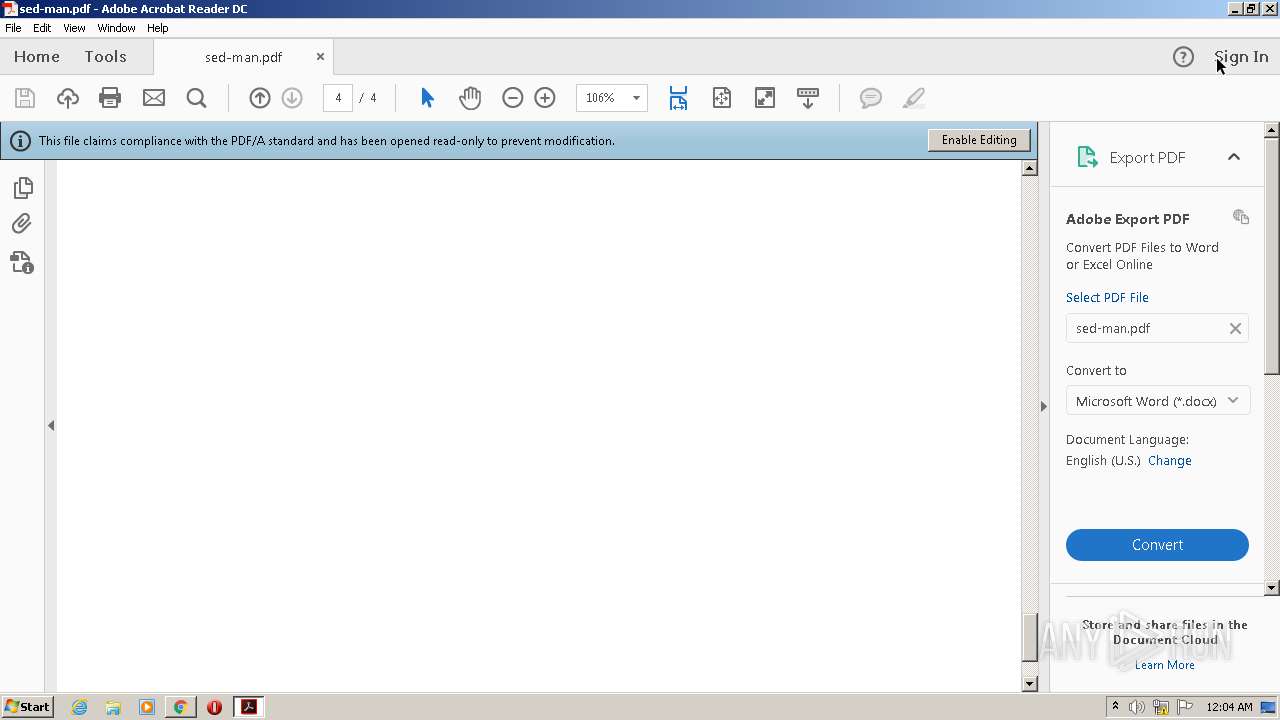Viewport: 1280px width, 720px height.
Task: Click the current page number field
Action: tap(338, 98)
